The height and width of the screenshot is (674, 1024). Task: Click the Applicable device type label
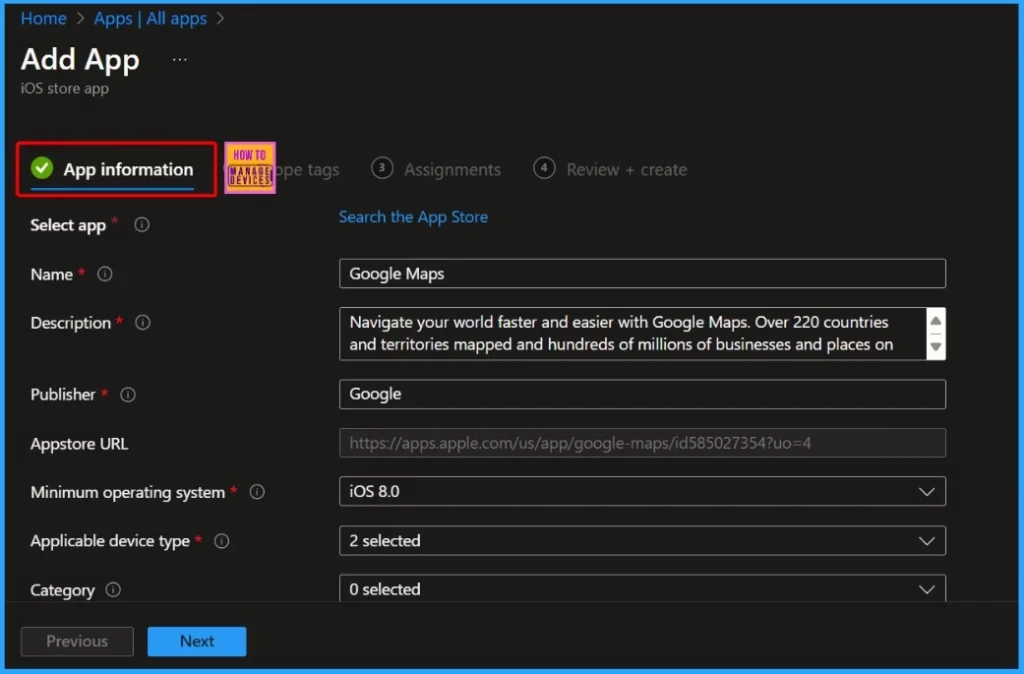110,541
